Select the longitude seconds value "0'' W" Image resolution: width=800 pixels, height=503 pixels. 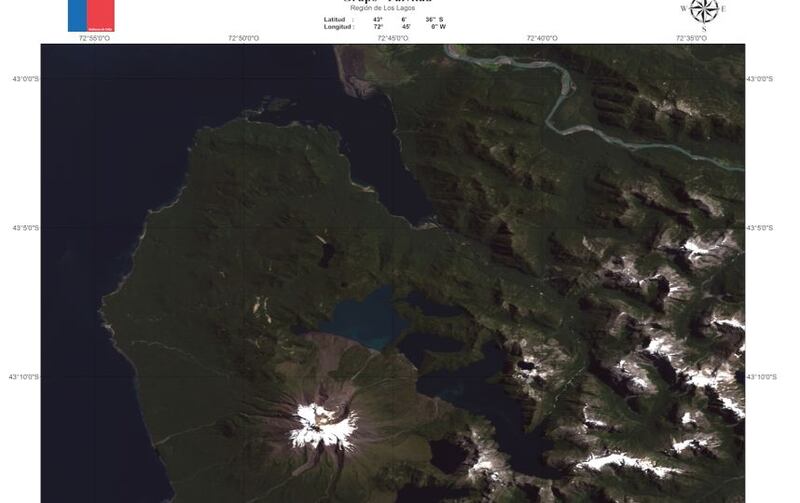[x=438, y=27]
